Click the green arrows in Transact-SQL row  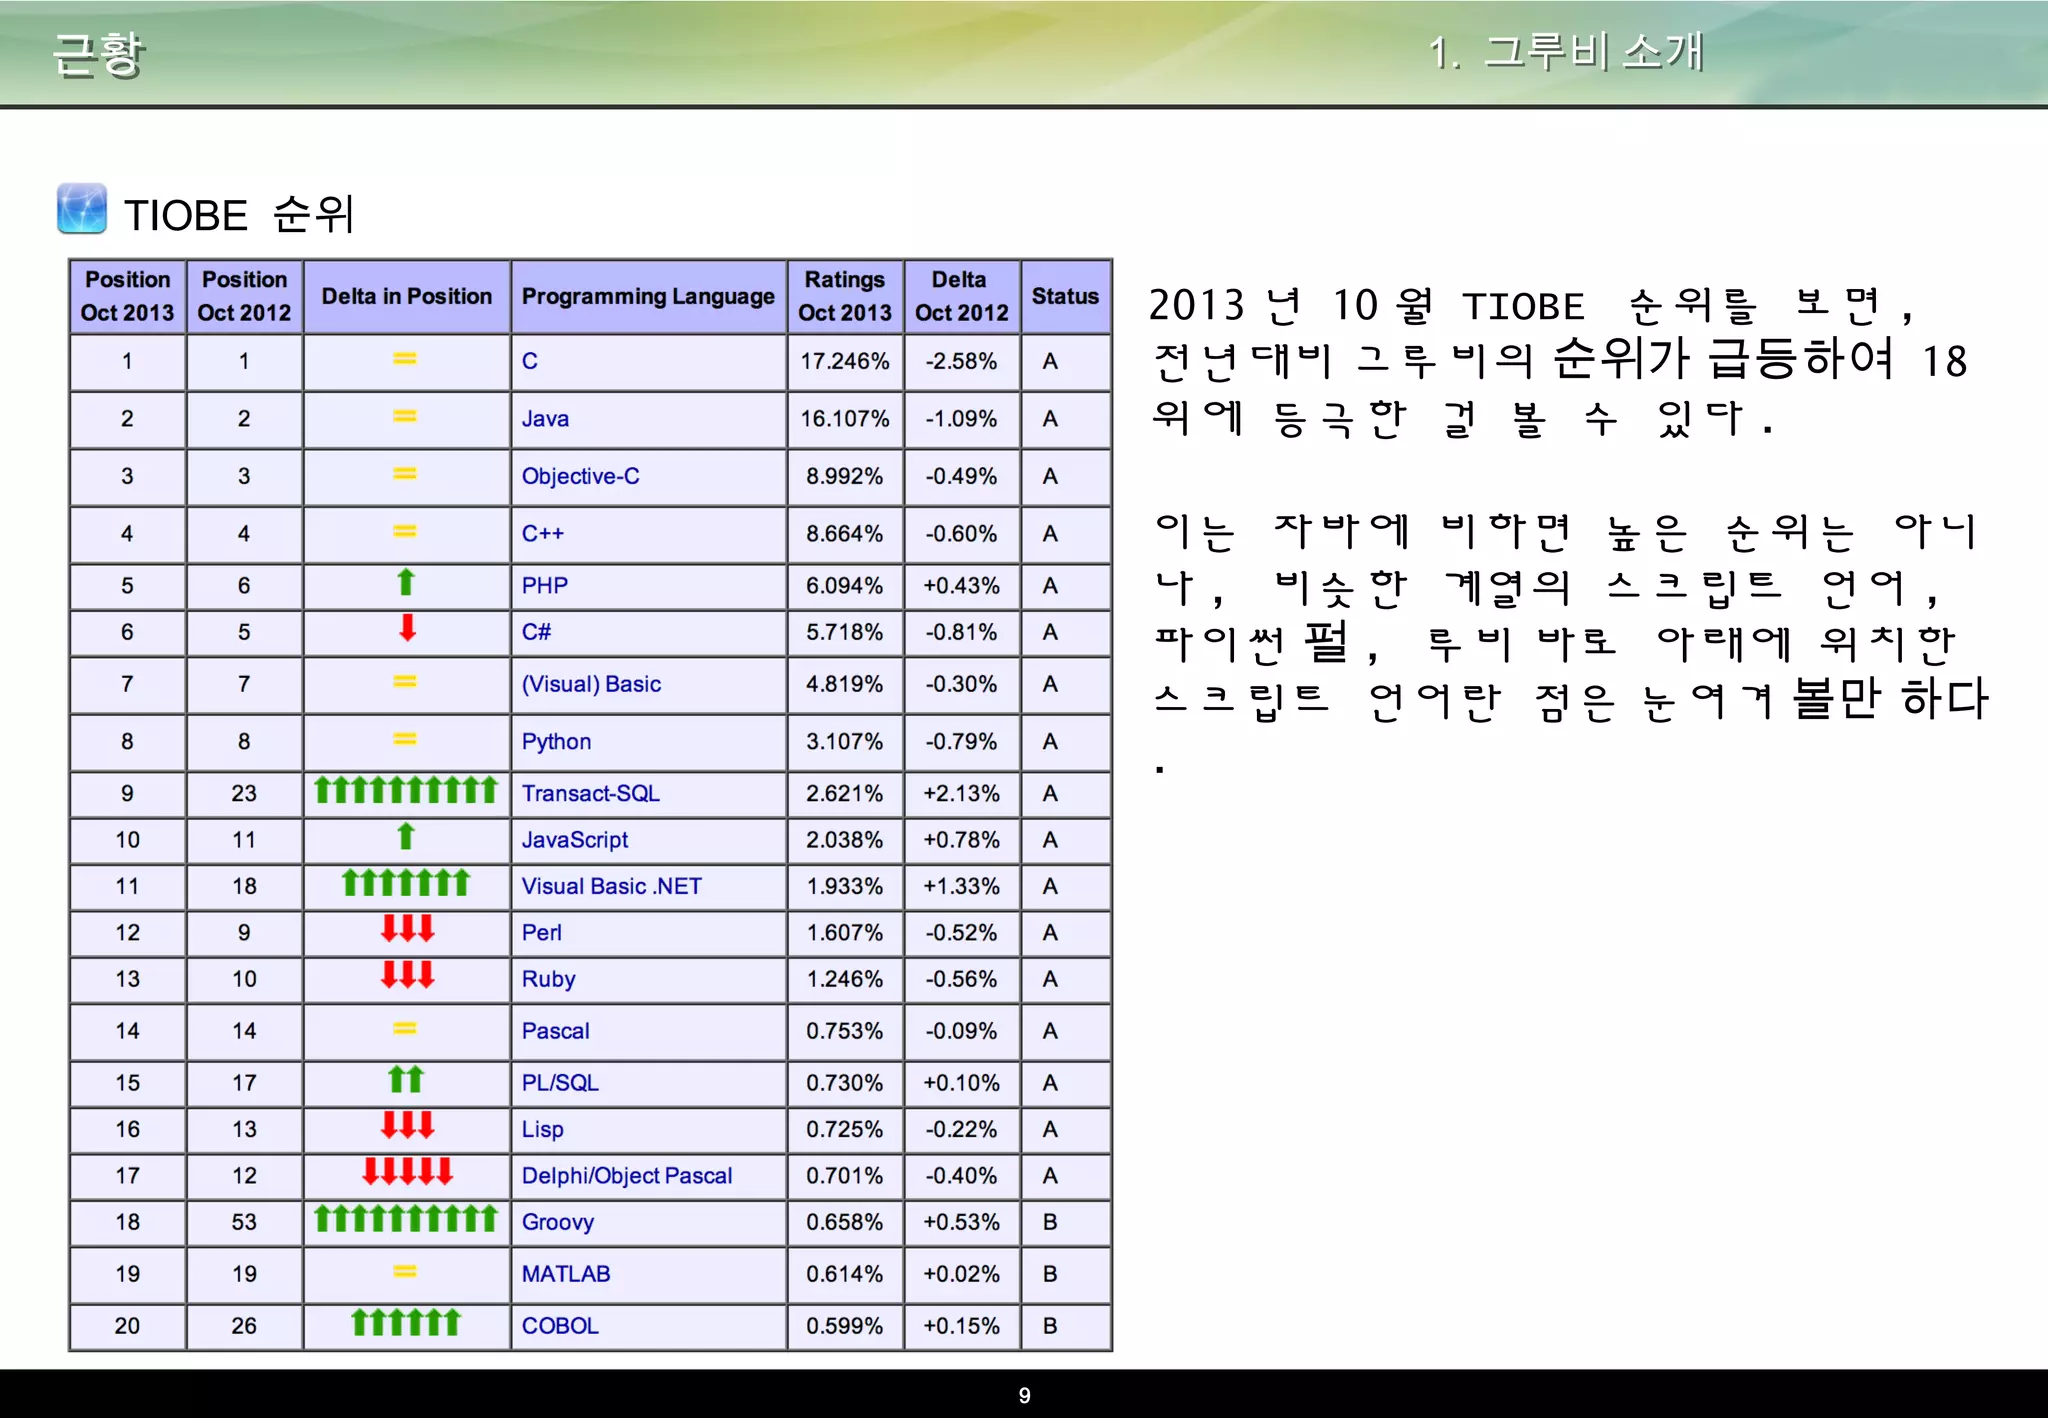coord(406,790)
